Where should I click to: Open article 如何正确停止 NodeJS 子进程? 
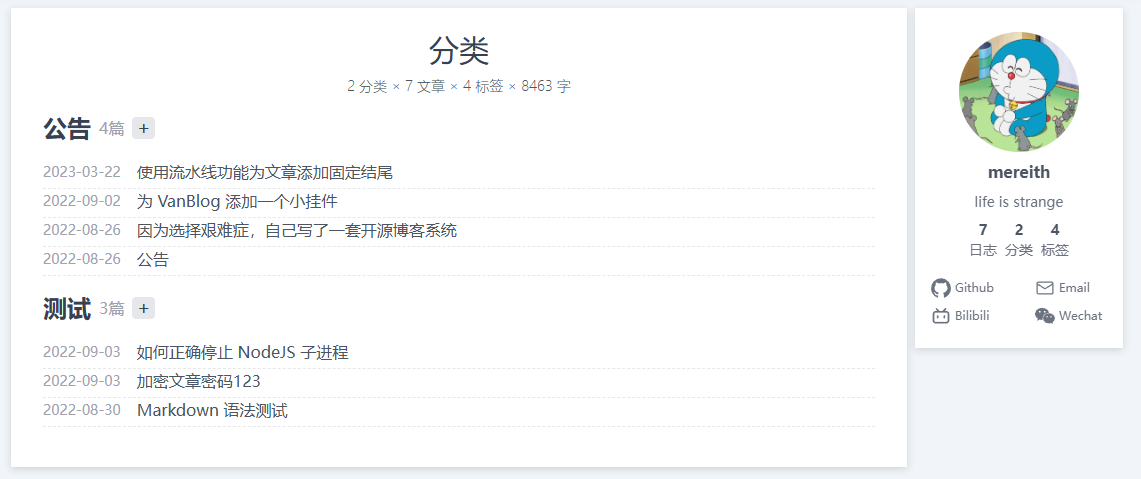(243, 353)
